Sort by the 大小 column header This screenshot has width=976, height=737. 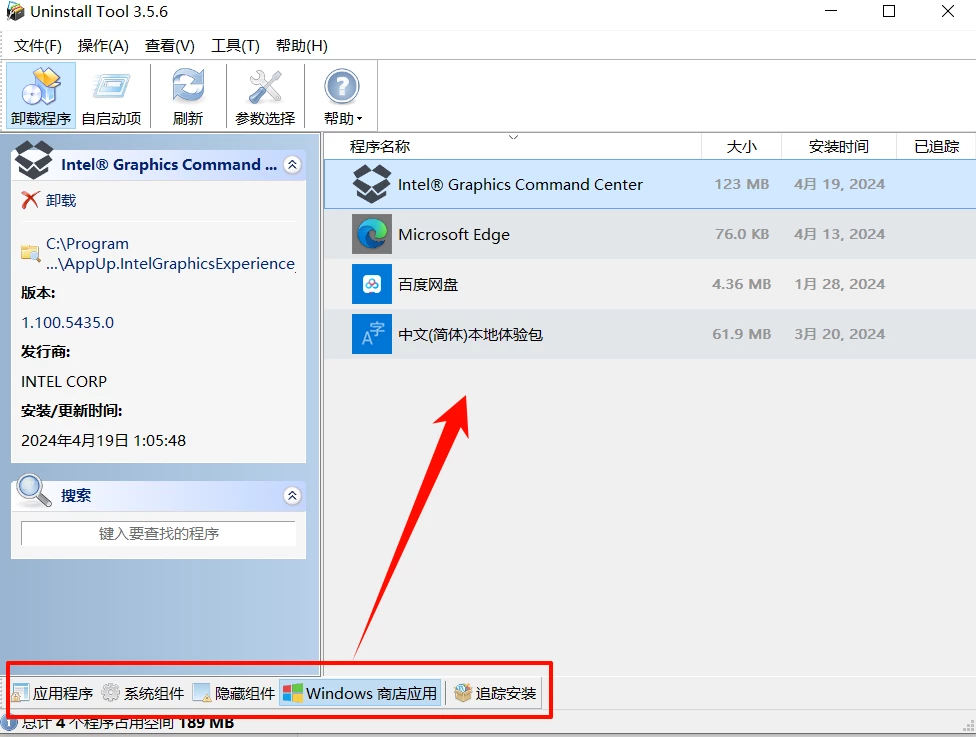click(x=741, y=146)
